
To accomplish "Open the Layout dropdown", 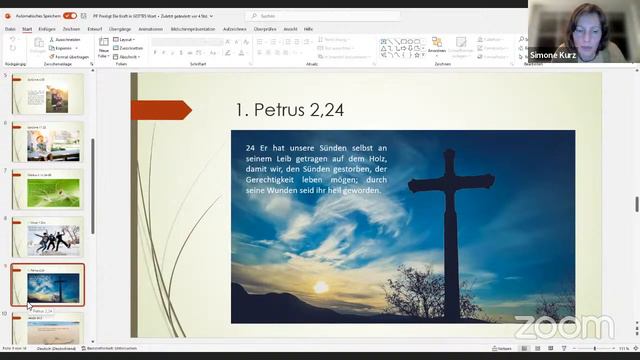I will 124,40.
